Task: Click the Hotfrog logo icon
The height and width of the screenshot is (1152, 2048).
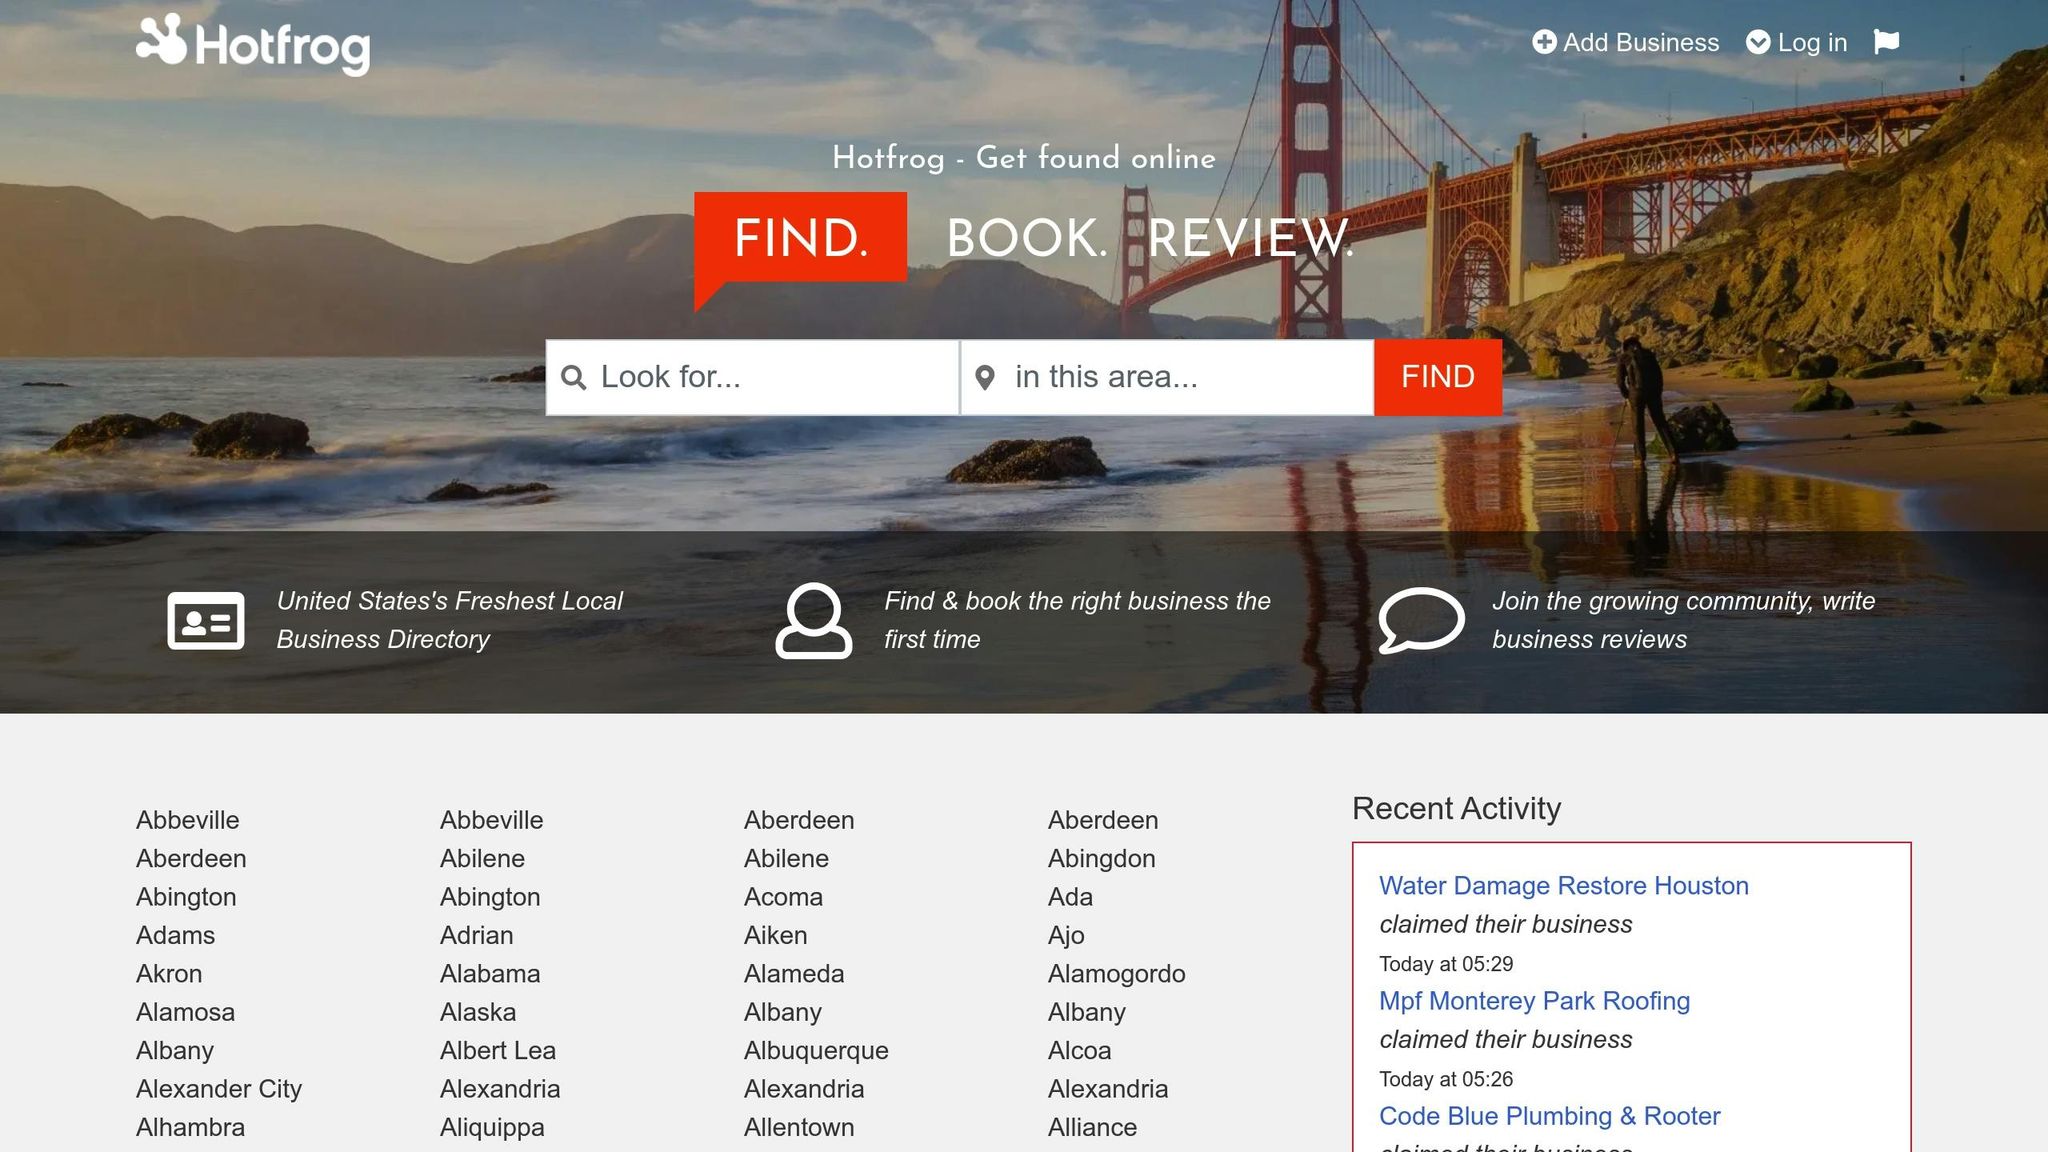Action: click(162, 40)
